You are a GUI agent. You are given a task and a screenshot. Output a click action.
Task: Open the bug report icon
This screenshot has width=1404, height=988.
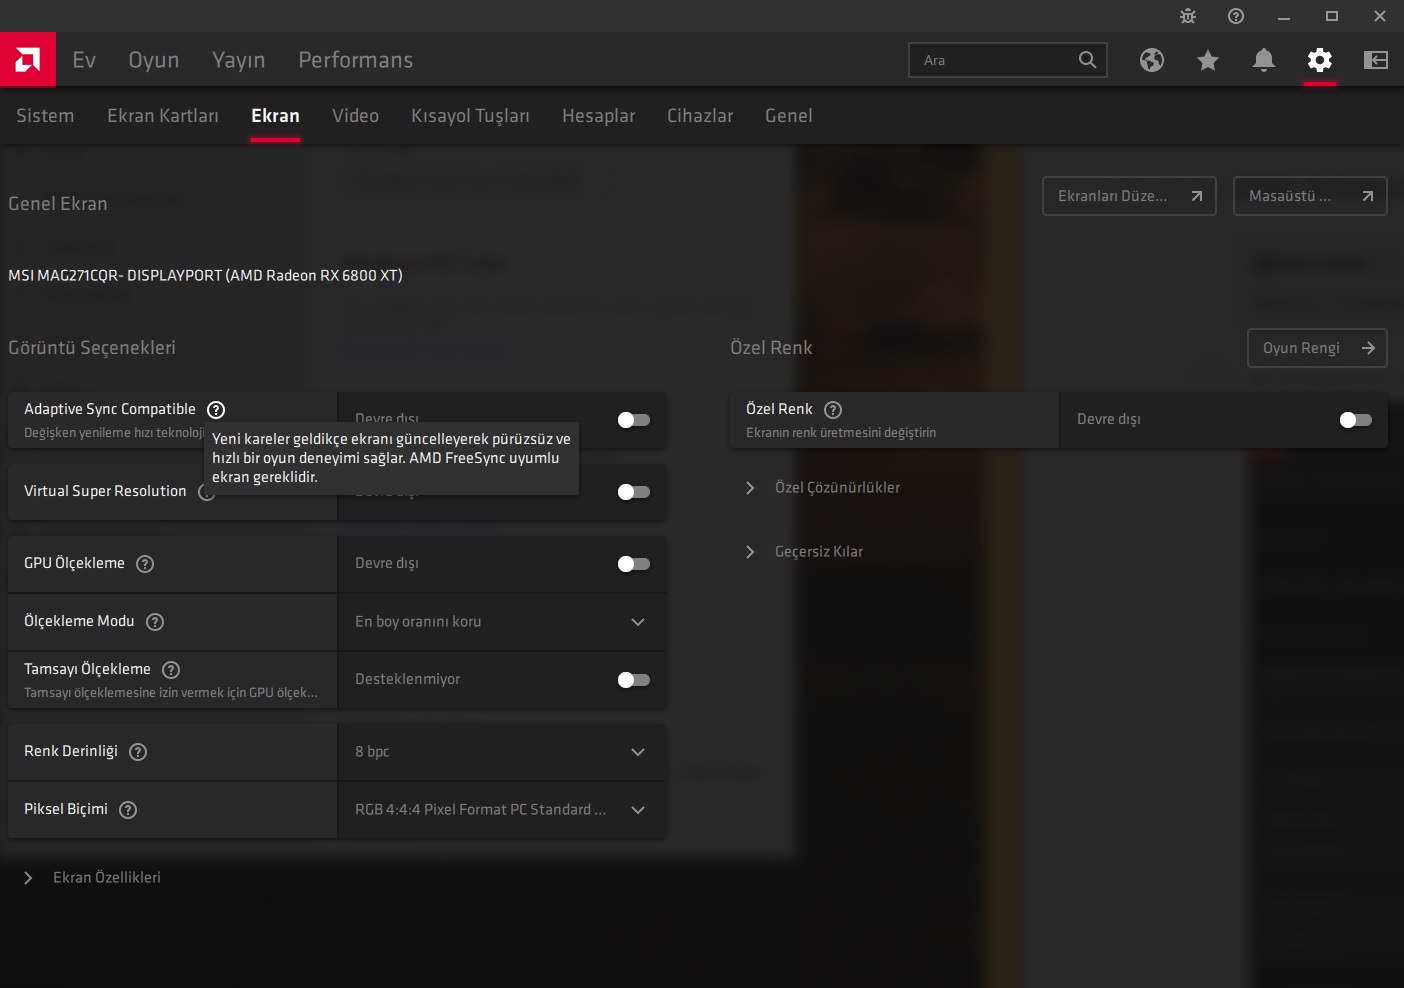(x=1188, y=16)
